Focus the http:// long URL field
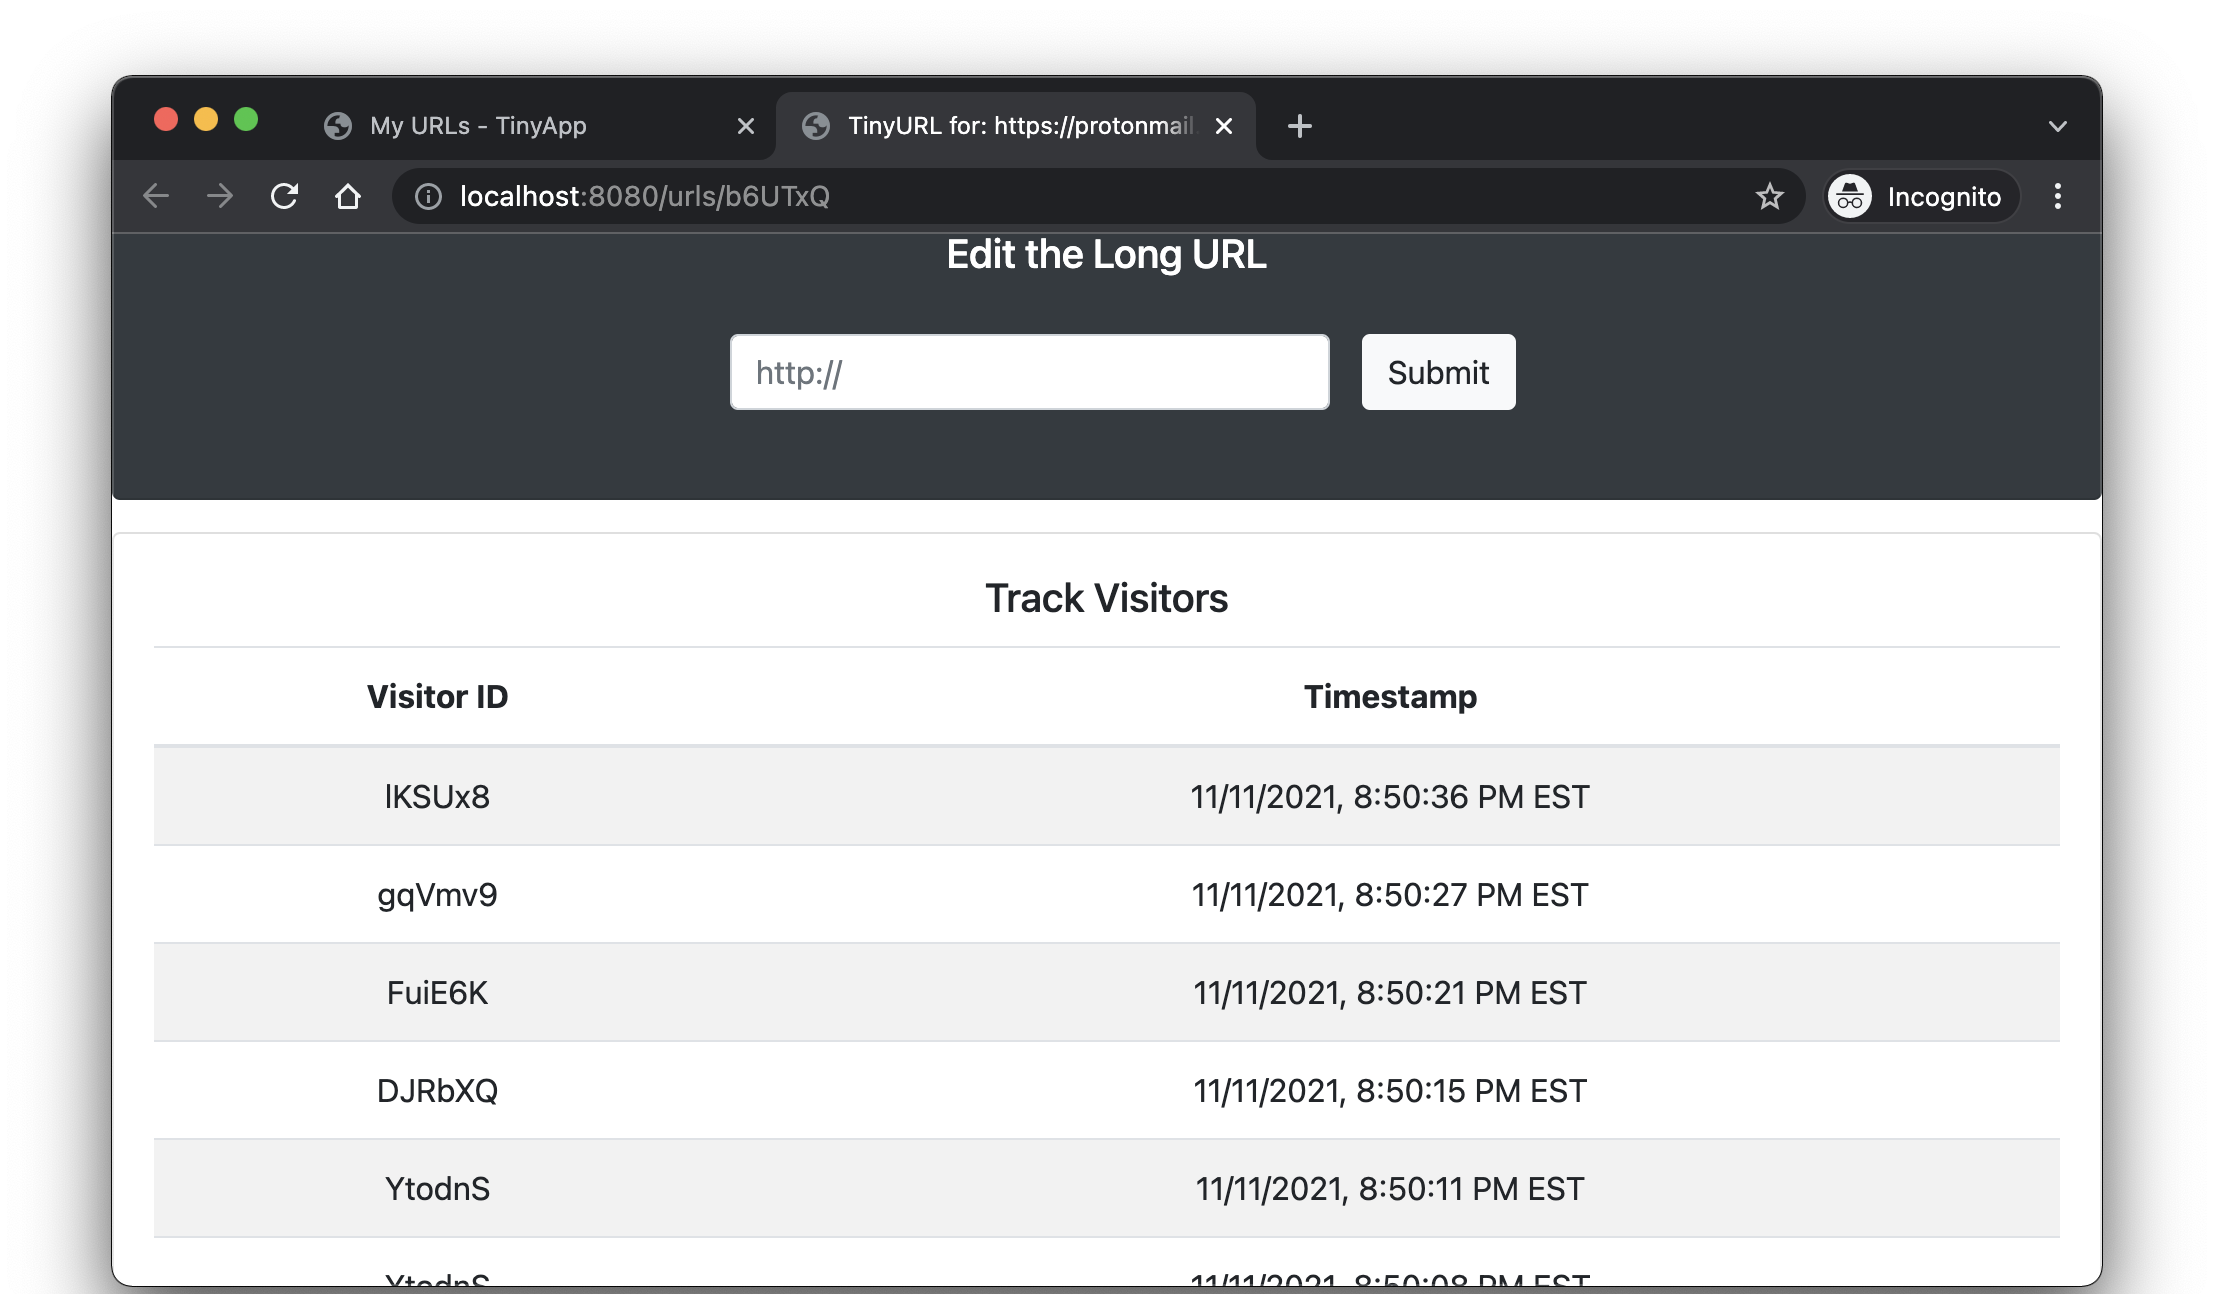2214x1294 pixels. 1029,372
